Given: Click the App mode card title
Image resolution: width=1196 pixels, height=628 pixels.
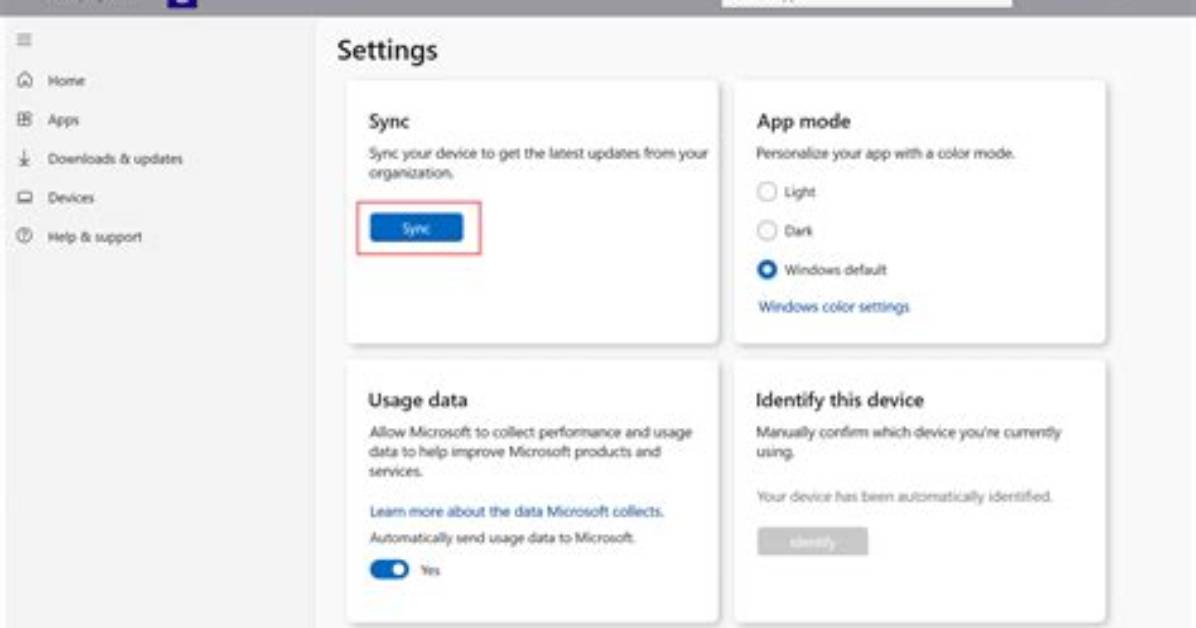Looking at the screenshot, I should tap(803, 121).
